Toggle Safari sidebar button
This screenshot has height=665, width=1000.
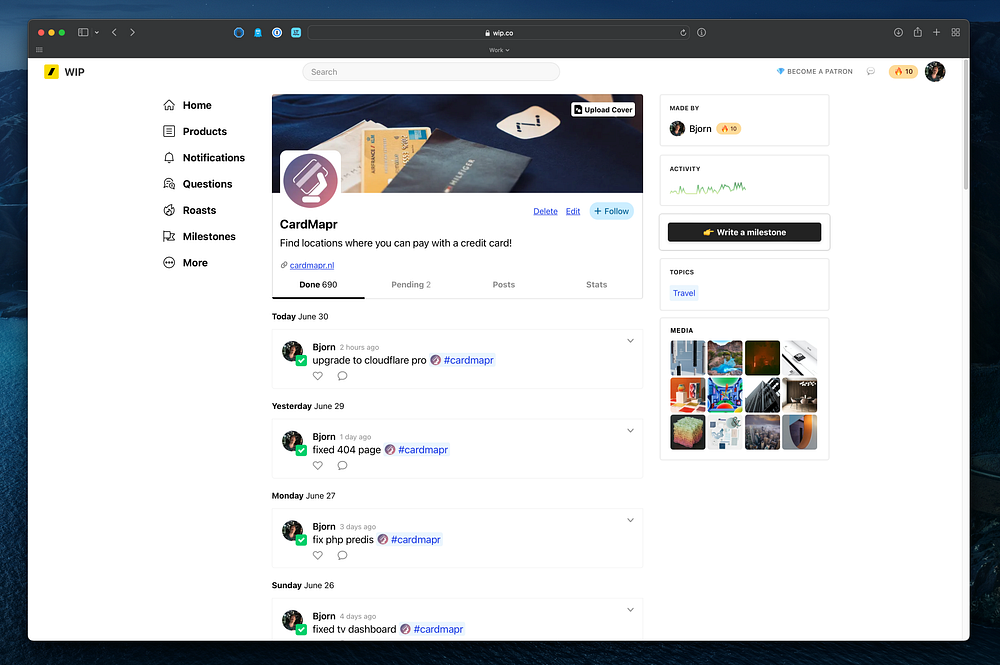coord(83,33)
